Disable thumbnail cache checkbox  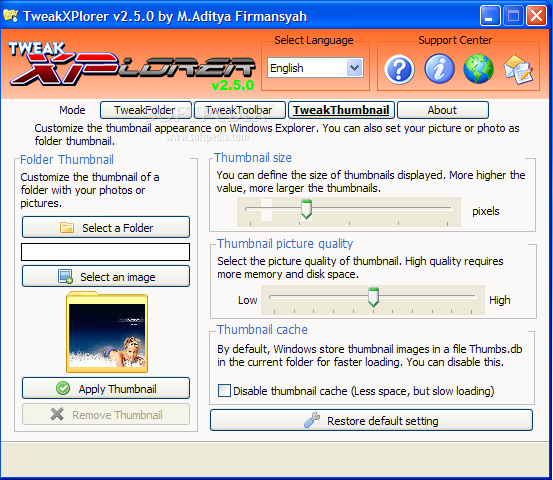(x=224, y=391)
